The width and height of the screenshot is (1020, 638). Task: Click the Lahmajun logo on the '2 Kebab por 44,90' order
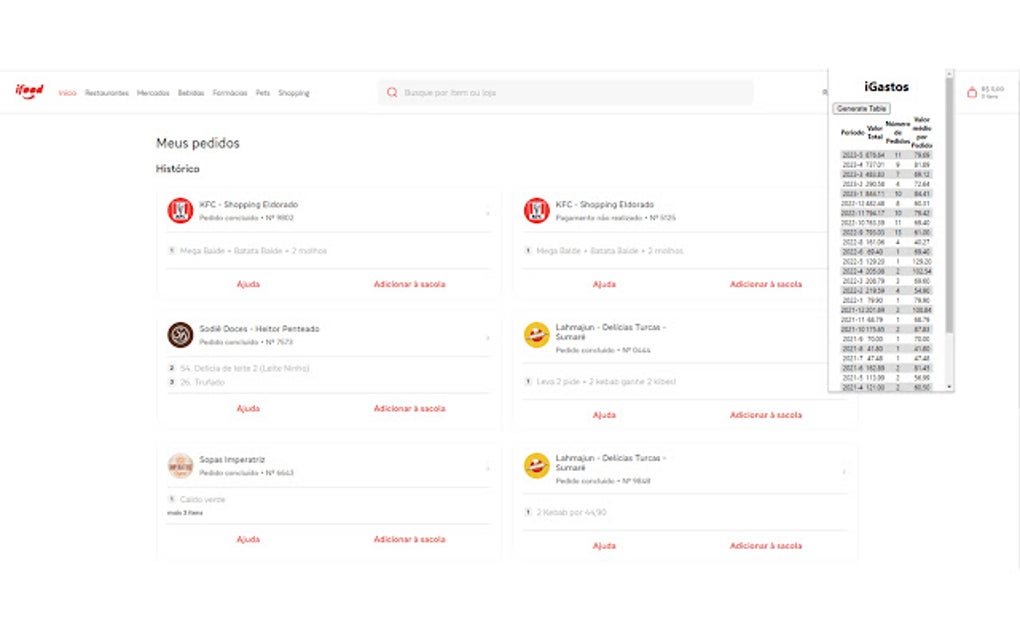click(x=537, y=466)
